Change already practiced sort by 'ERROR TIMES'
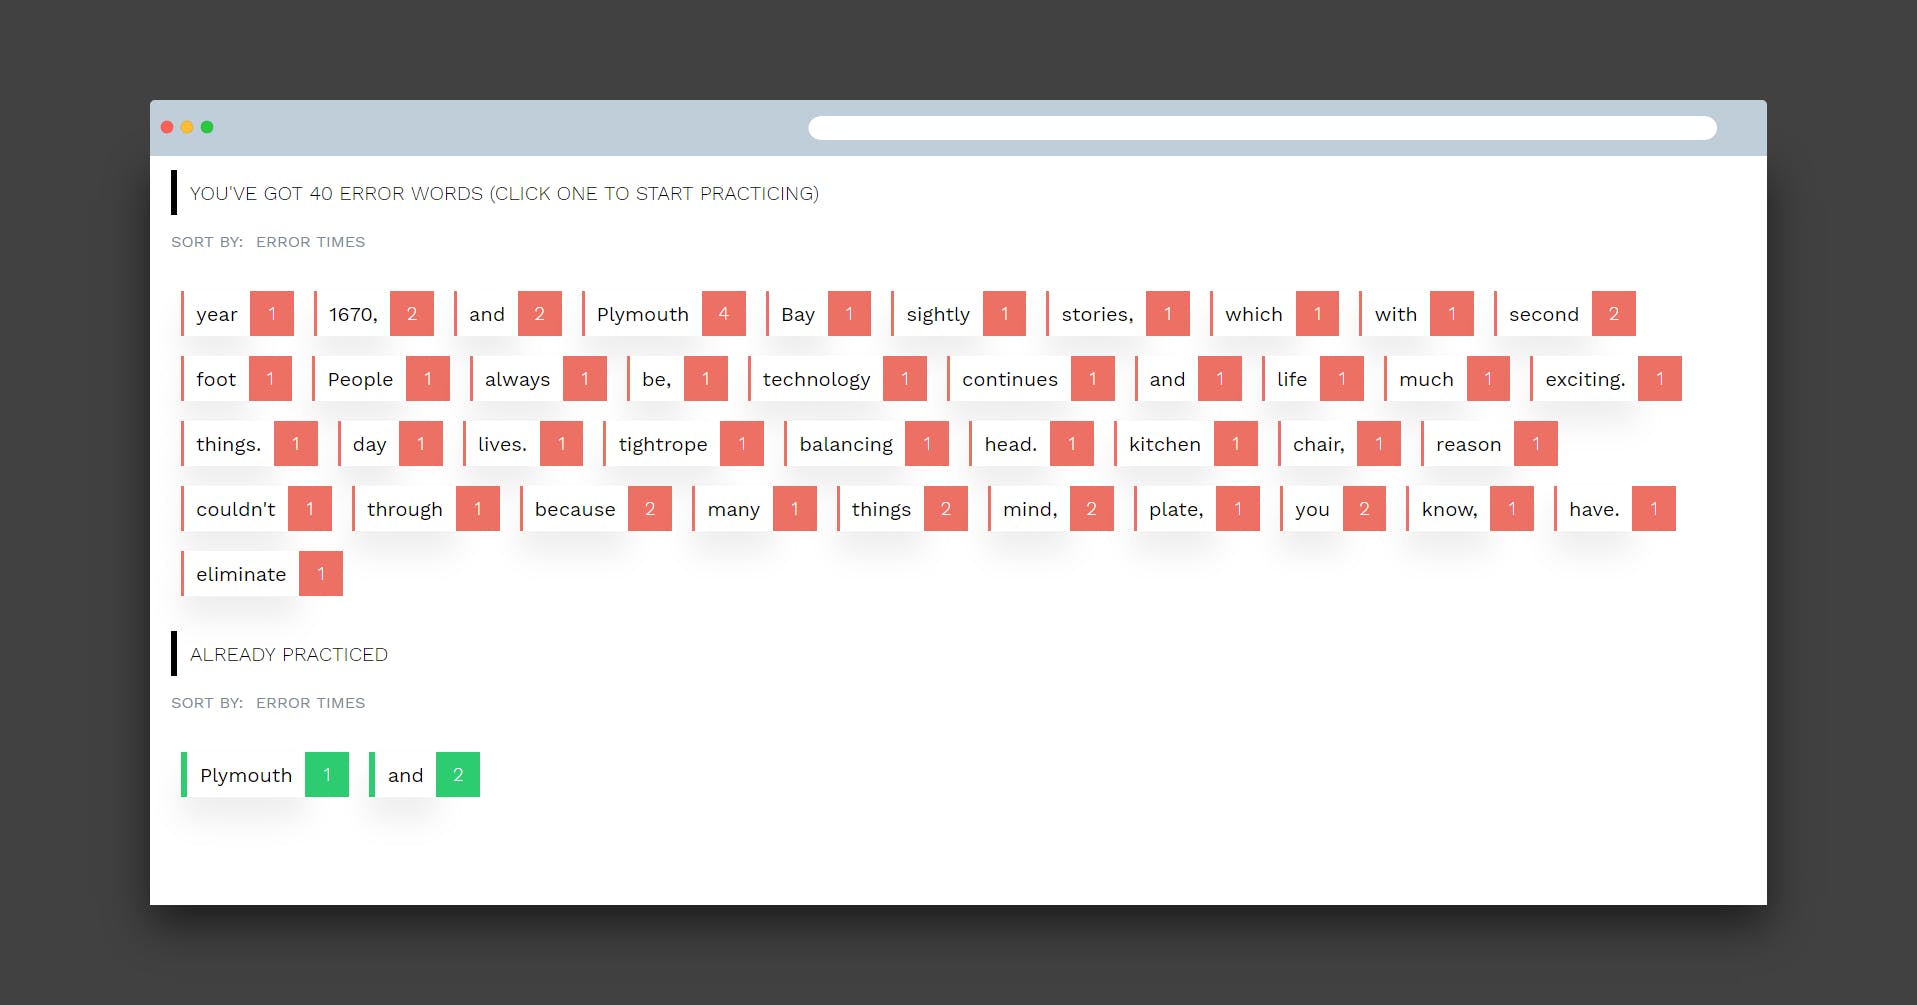The height and width of the screenshot is (1005, 1917). tap(310, 703)
